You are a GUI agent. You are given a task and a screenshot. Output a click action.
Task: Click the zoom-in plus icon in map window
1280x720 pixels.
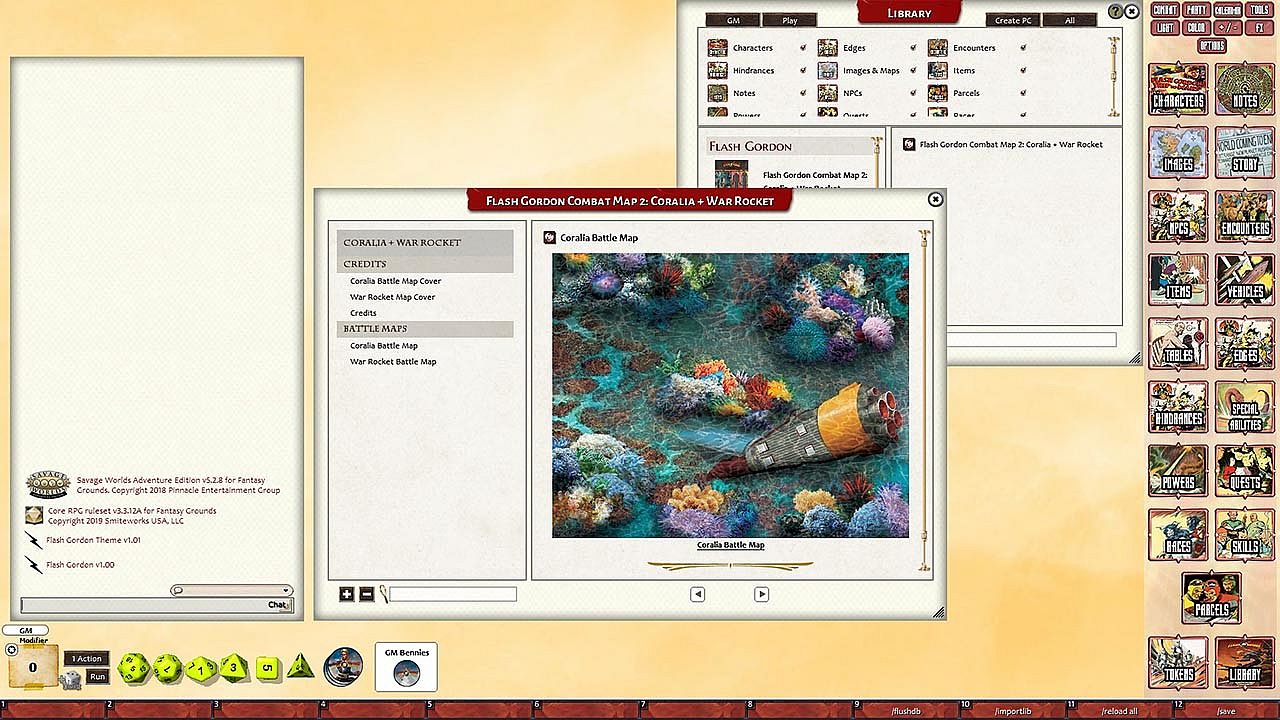click(347, 594)
